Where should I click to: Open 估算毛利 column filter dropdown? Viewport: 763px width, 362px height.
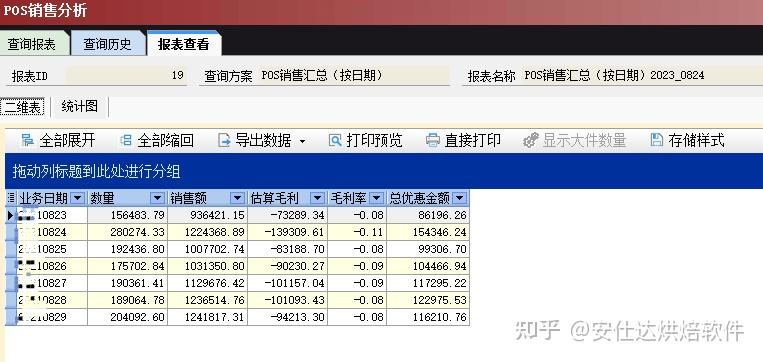coord(318,198)
